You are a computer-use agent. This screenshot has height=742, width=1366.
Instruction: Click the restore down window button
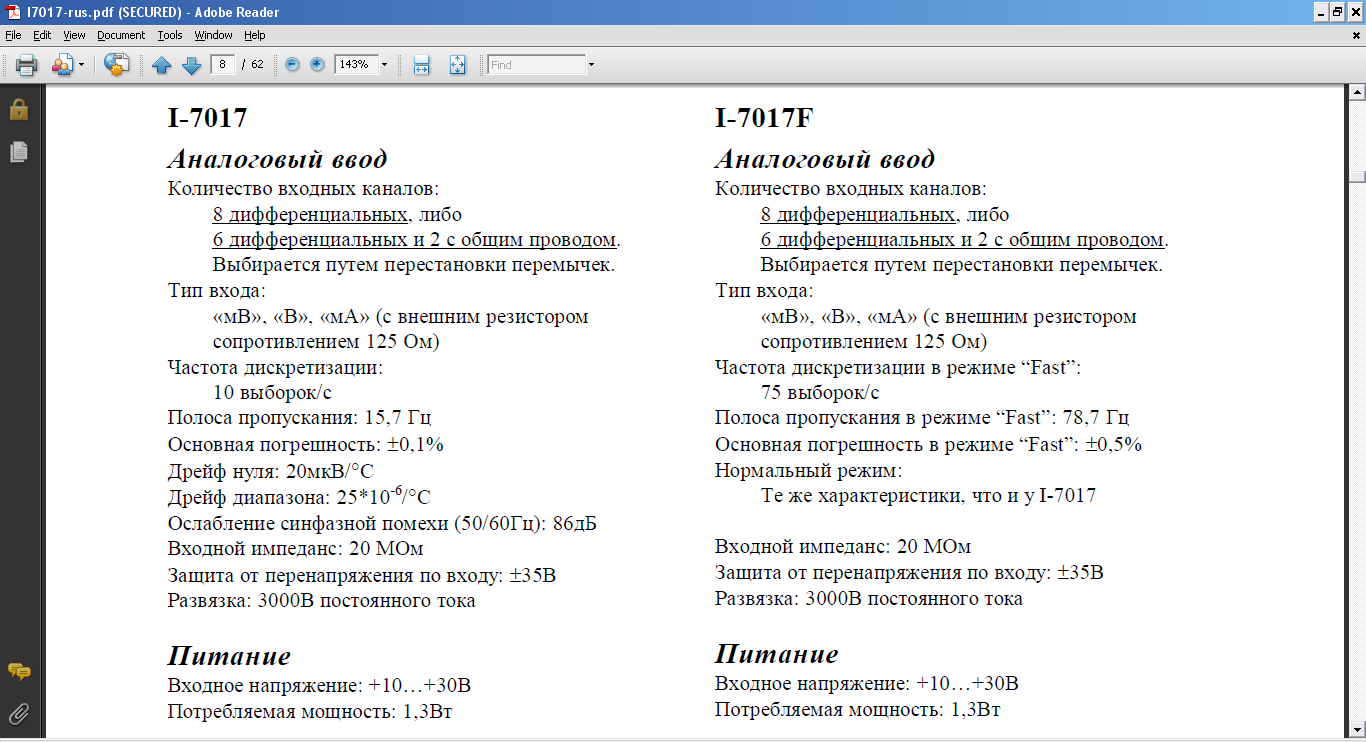click(1337, 12)
